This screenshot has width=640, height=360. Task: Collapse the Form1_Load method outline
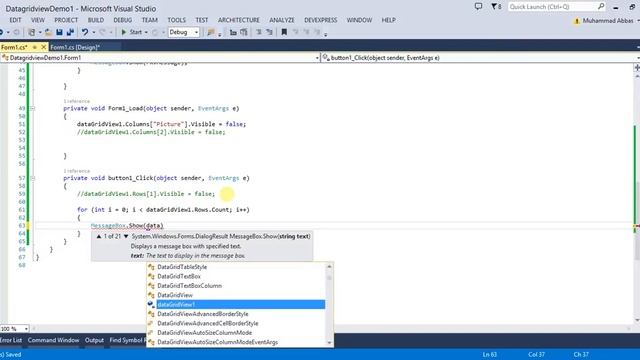pos(32,109)
